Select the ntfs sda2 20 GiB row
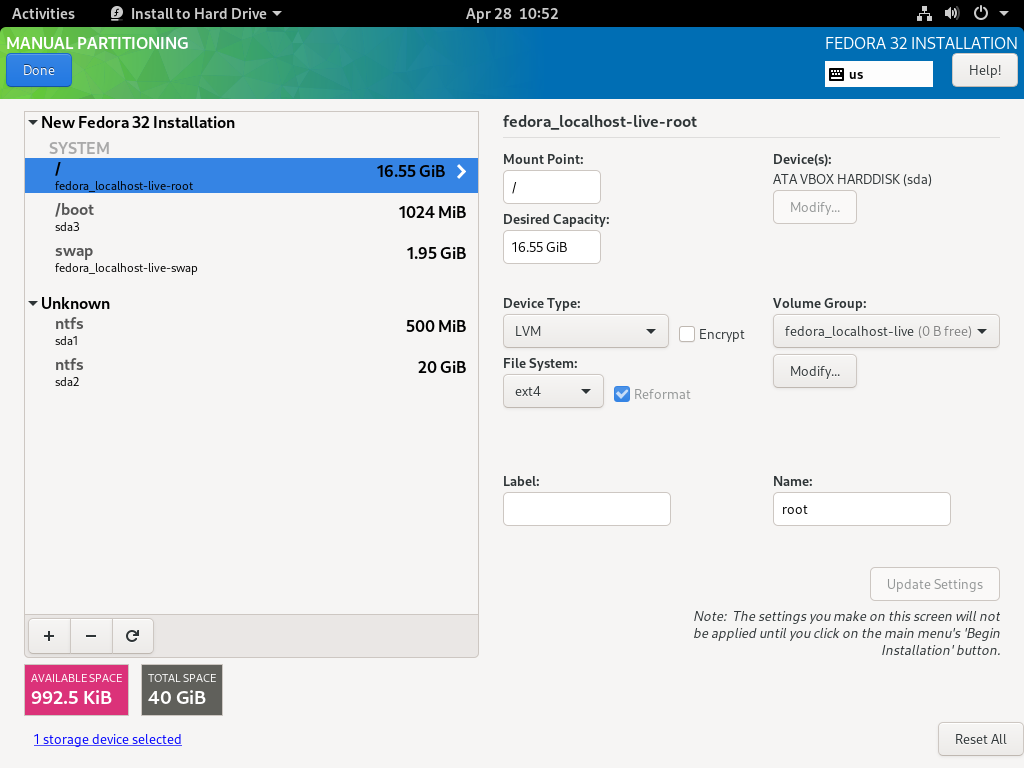 pyautogui.click(x=251, y=373)
